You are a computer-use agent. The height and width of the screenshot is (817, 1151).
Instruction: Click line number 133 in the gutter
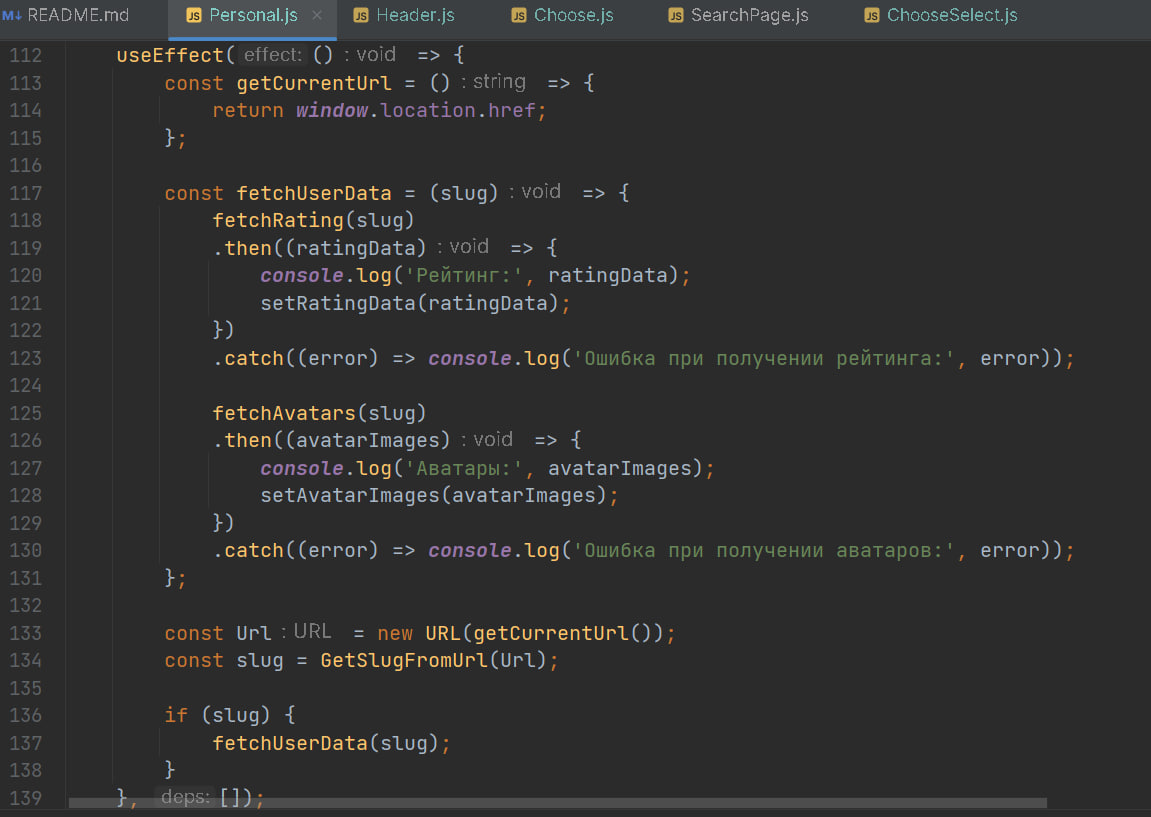tap(26, 633)
